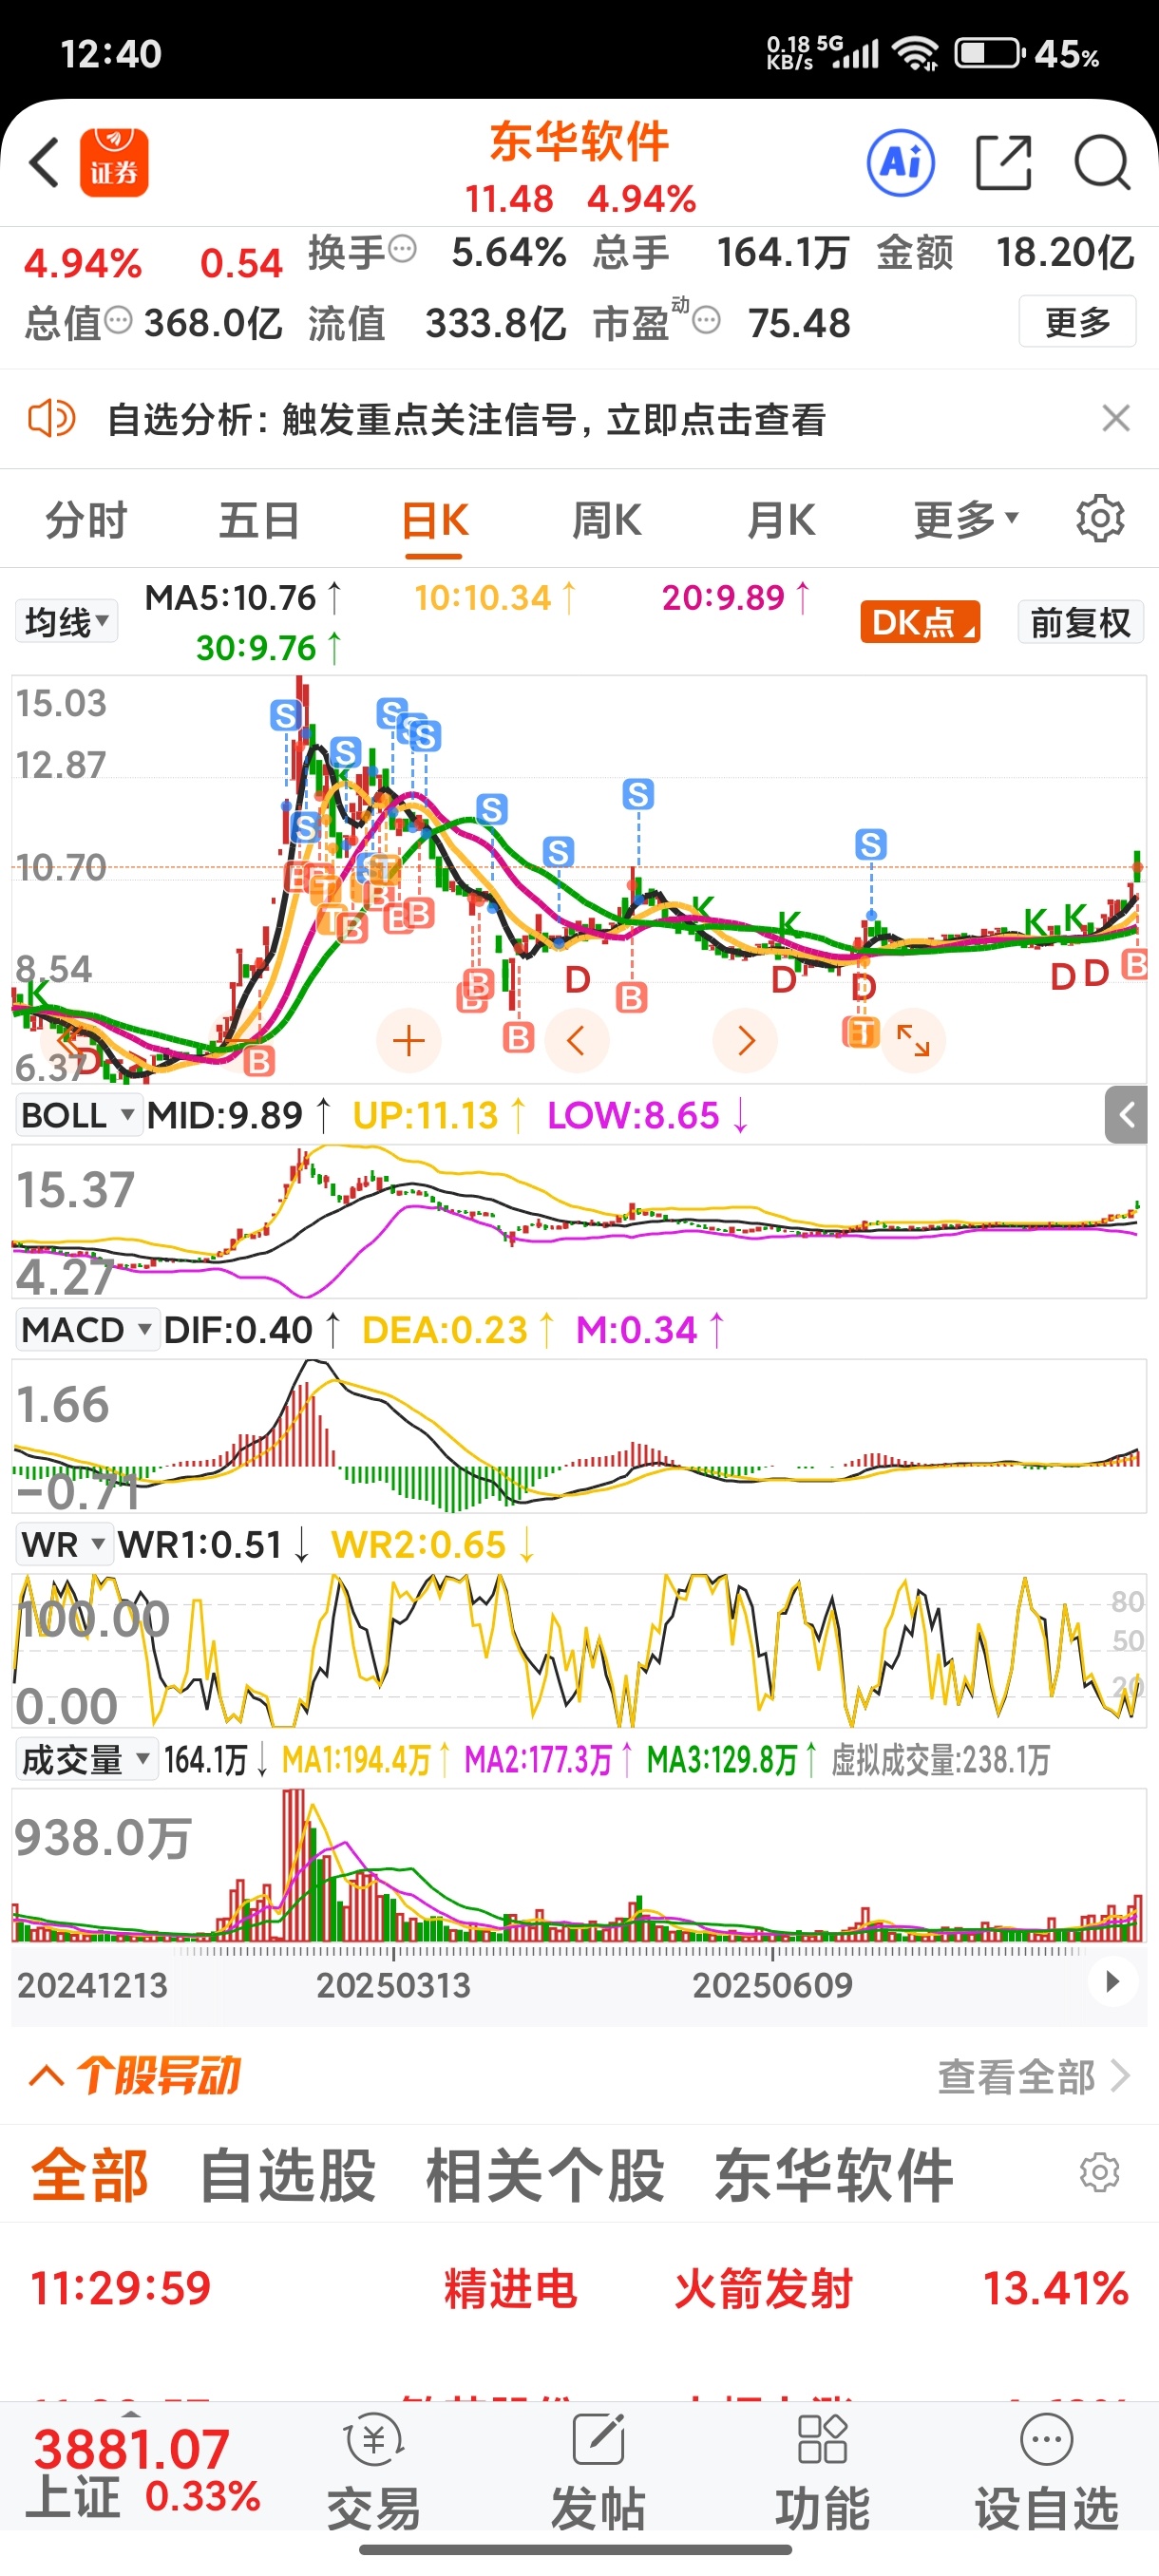The image size is (1159, 2576).
Task: Zoom in chart with plus button
Action: click(x=408, y=1041)
